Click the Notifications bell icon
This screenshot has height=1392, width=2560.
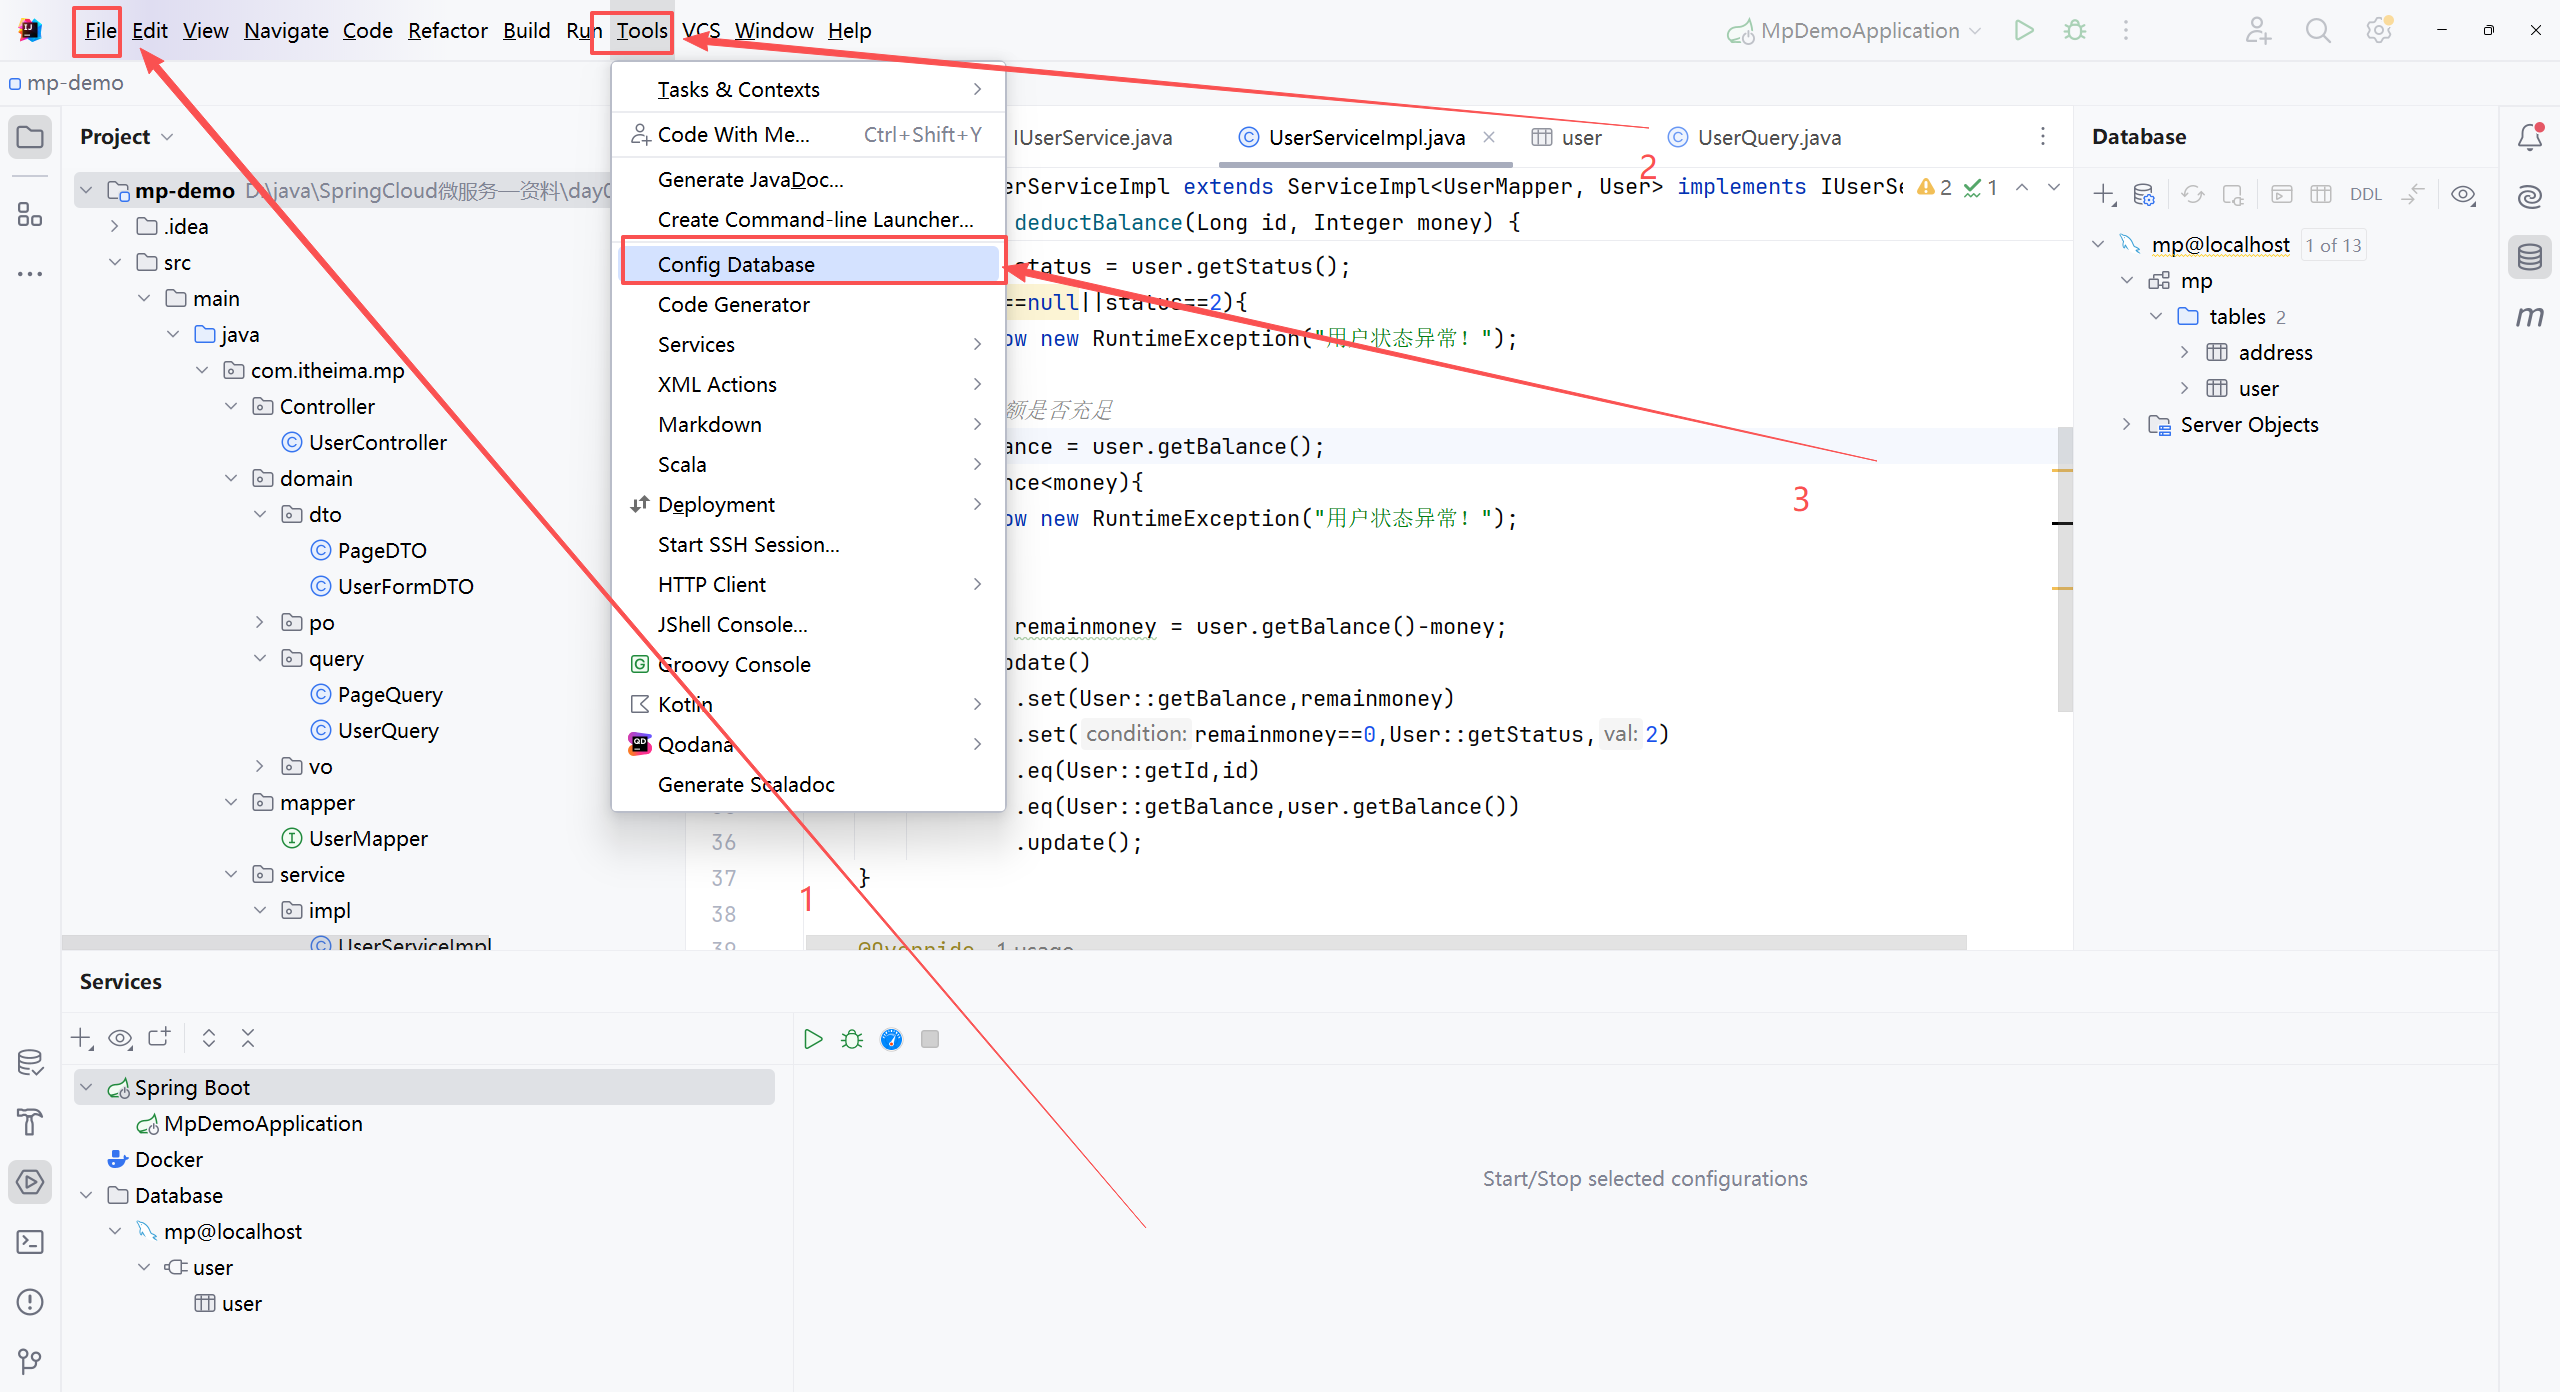pos(2529,137)
